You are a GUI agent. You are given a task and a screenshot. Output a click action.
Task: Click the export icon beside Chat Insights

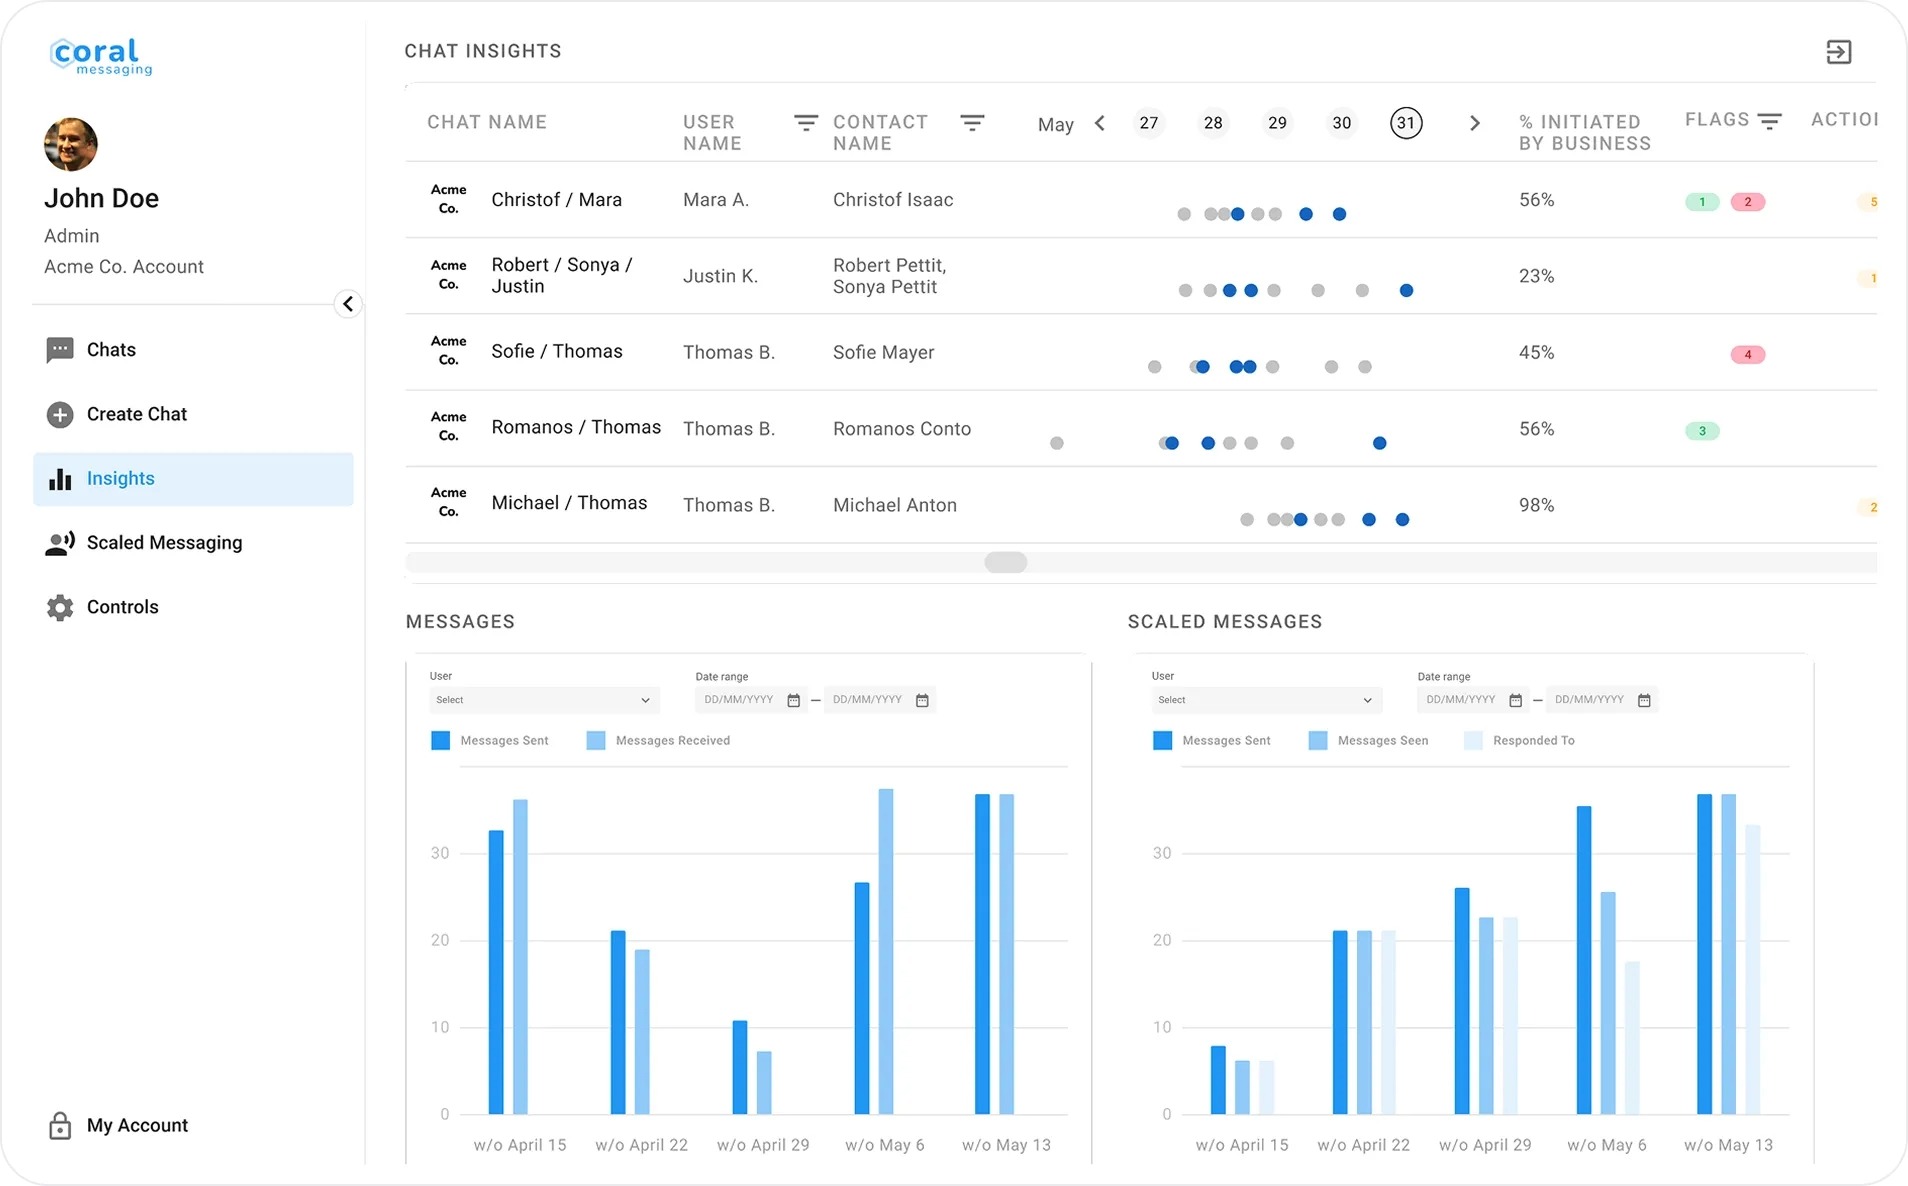point(1838,52)
